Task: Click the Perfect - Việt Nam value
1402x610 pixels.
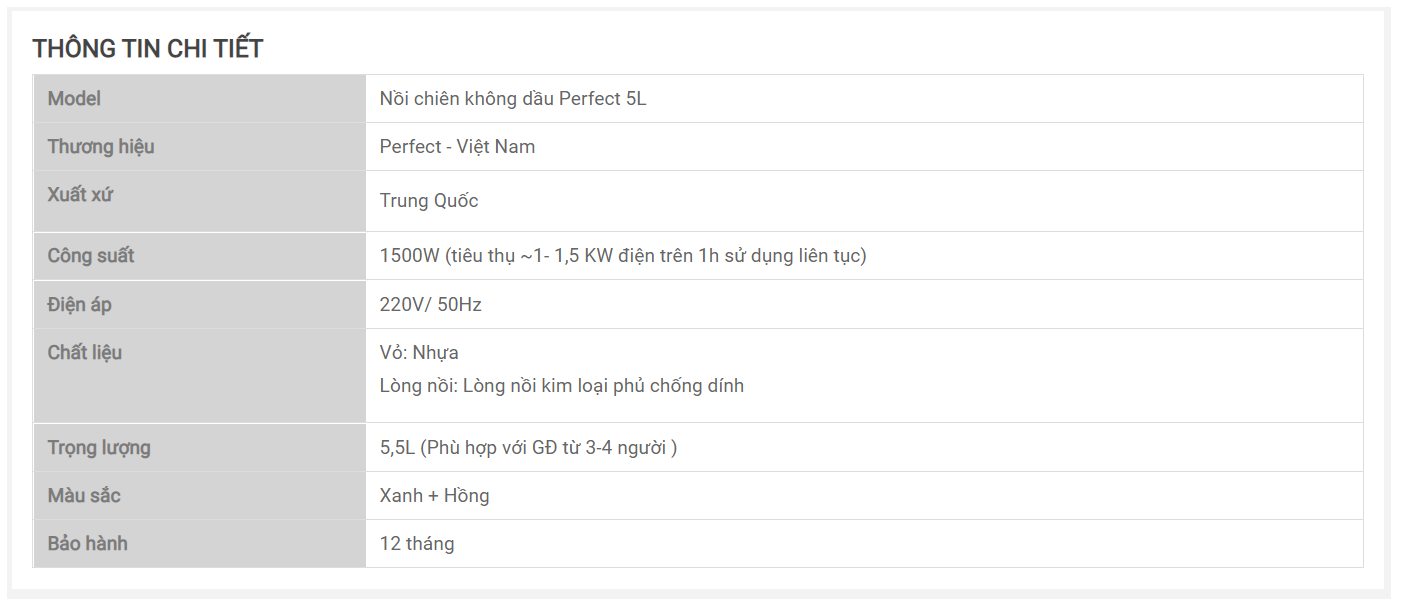Action: (x=457, y=147)
